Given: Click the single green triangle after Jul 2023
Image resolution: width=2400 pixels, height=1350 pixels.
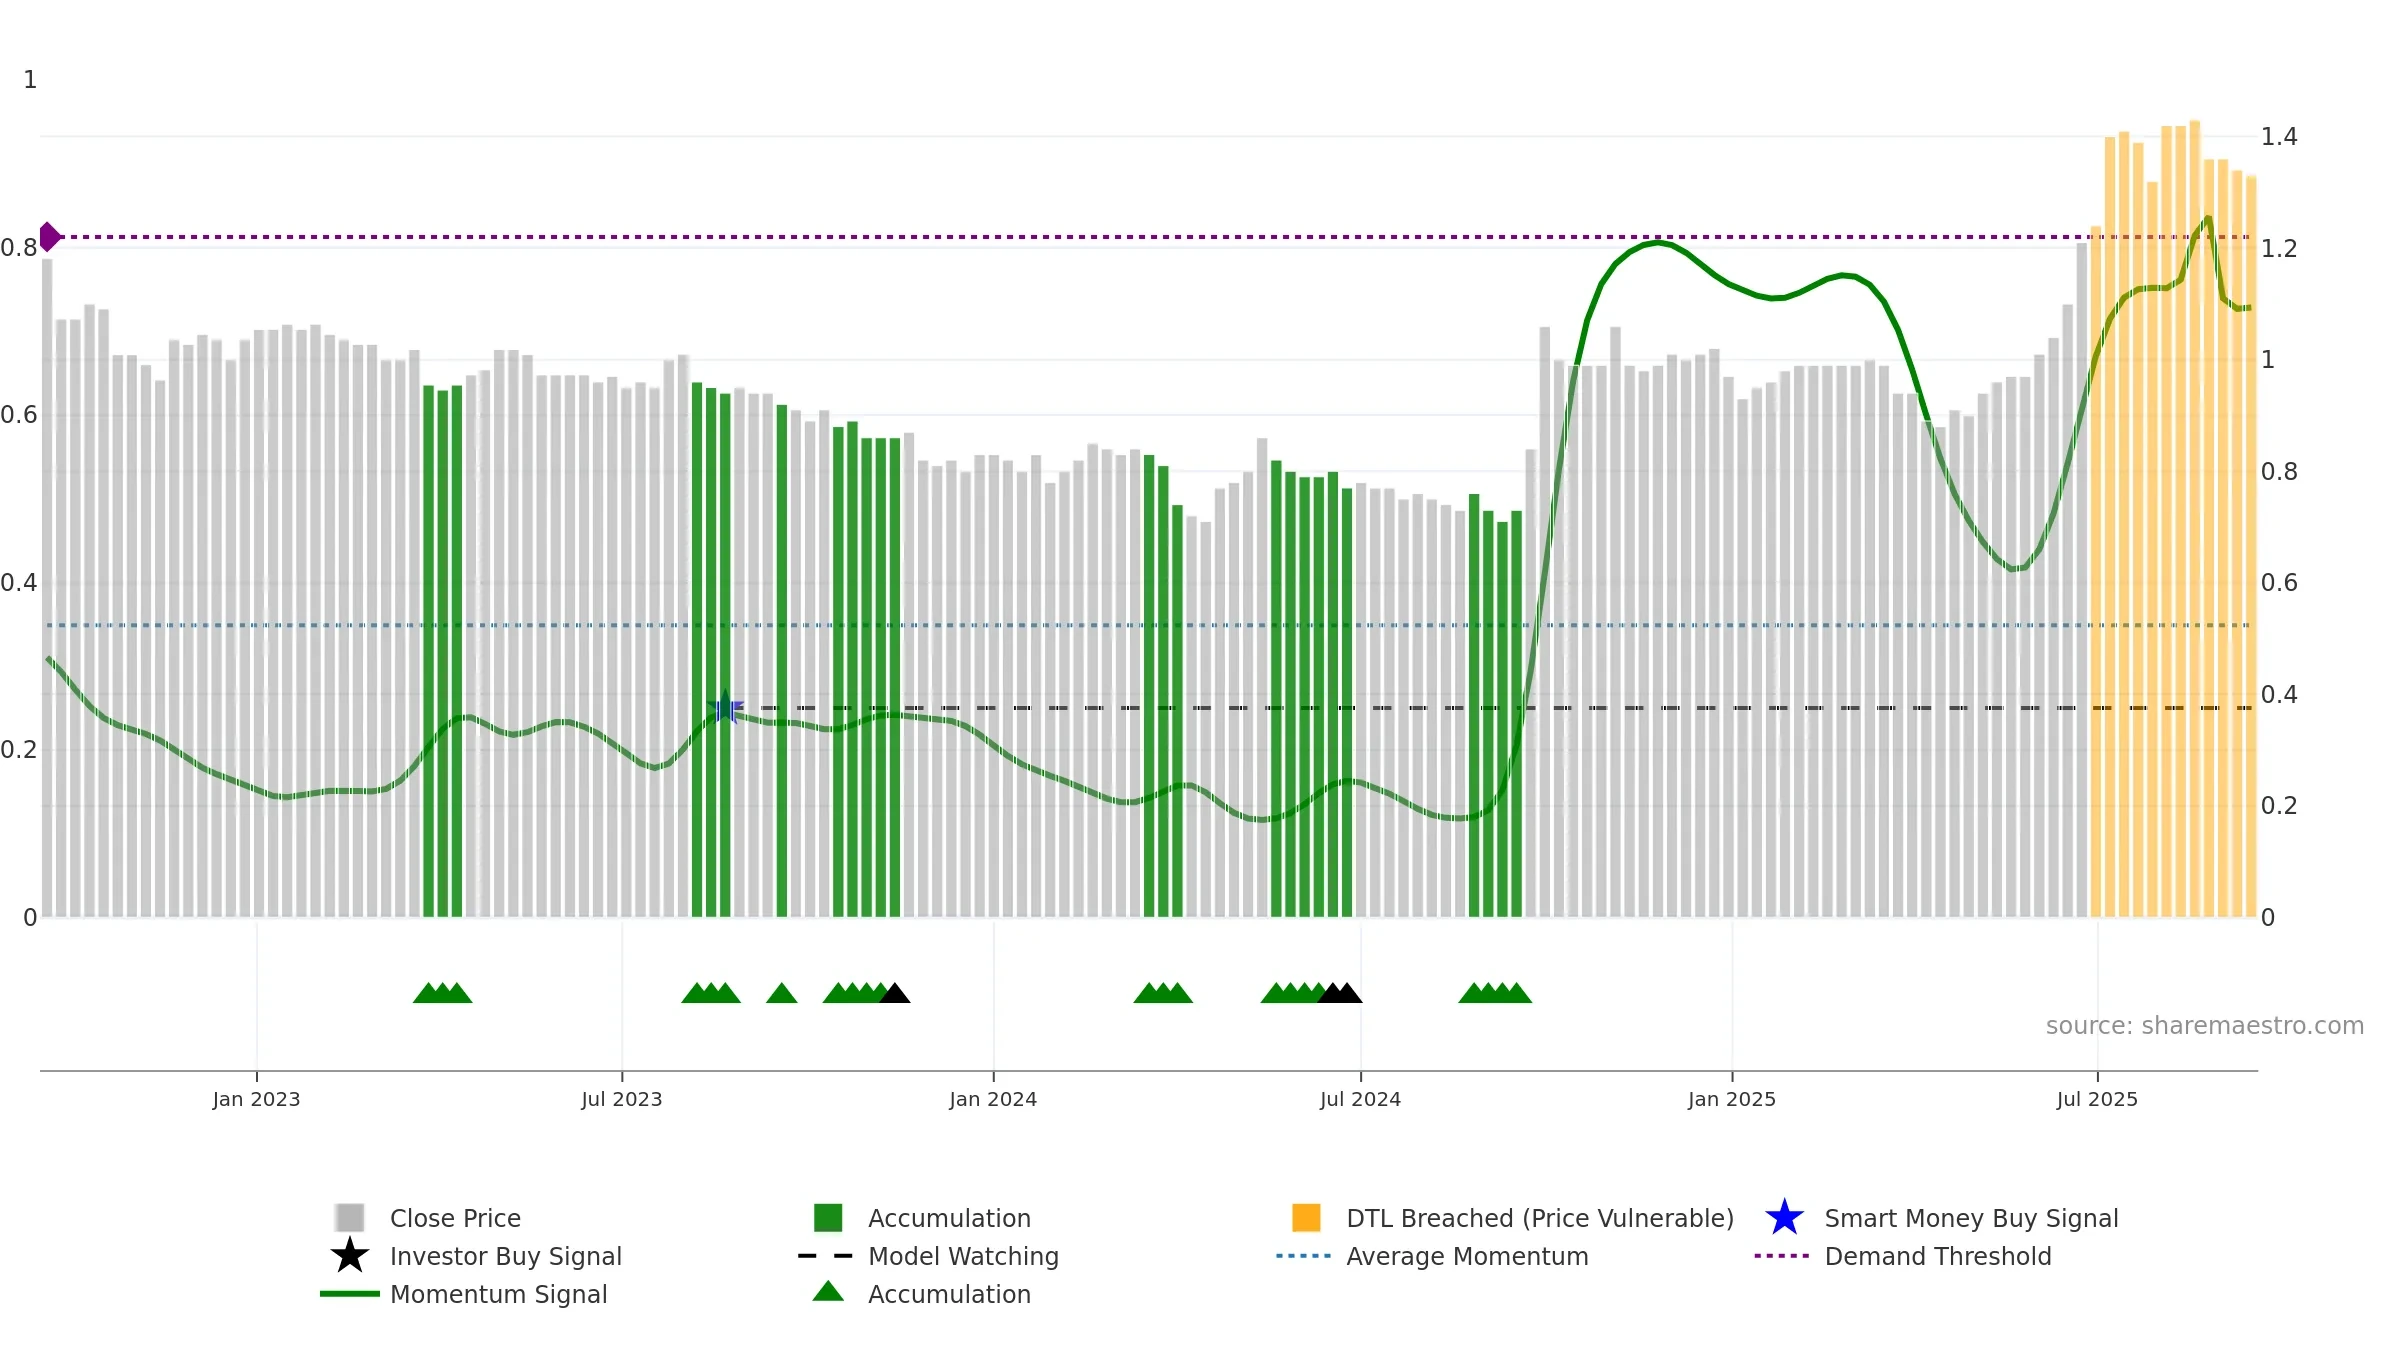Looking at the screenshot, I should coord(781,993).
